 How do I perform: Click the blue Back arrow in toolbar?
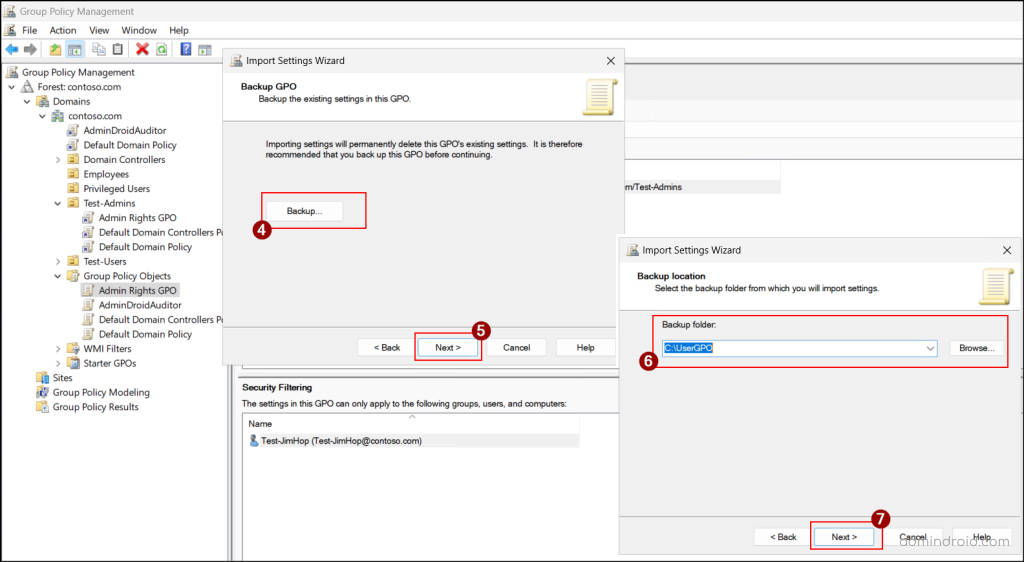coord(12,50)
